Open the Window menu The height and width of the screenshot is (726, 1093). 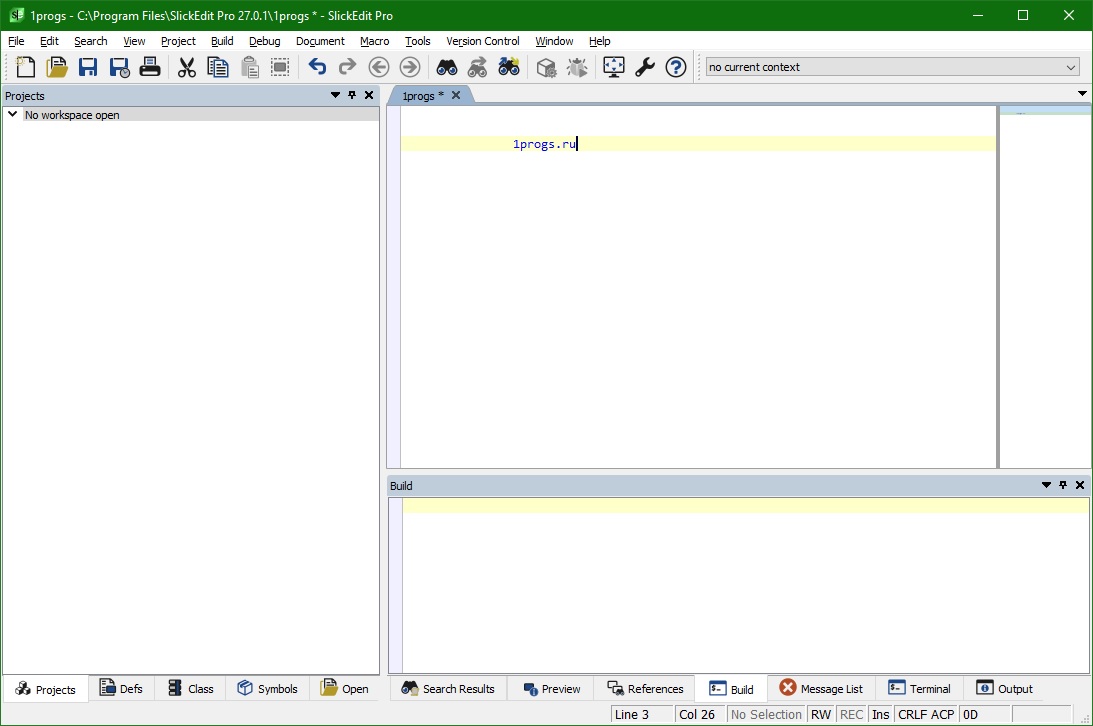[554, 41]
